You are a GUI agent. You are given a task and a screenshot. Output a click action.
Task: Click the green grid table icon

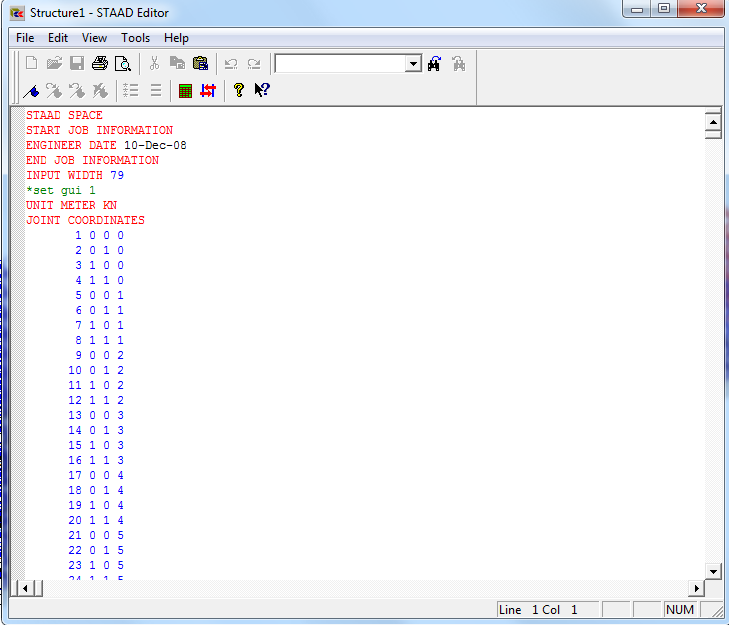[x=185, y=91]
